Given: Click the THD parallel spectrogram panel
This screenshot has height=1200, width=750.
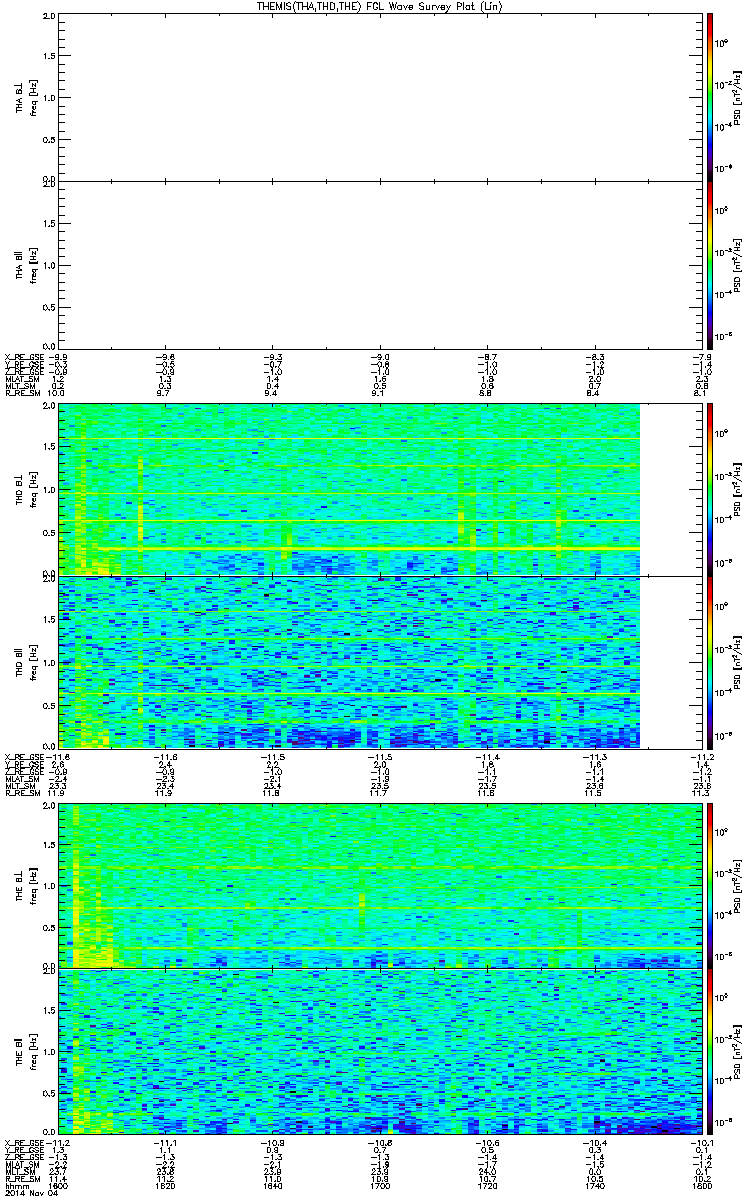Looking at the screenshot, I should (378, 662).
